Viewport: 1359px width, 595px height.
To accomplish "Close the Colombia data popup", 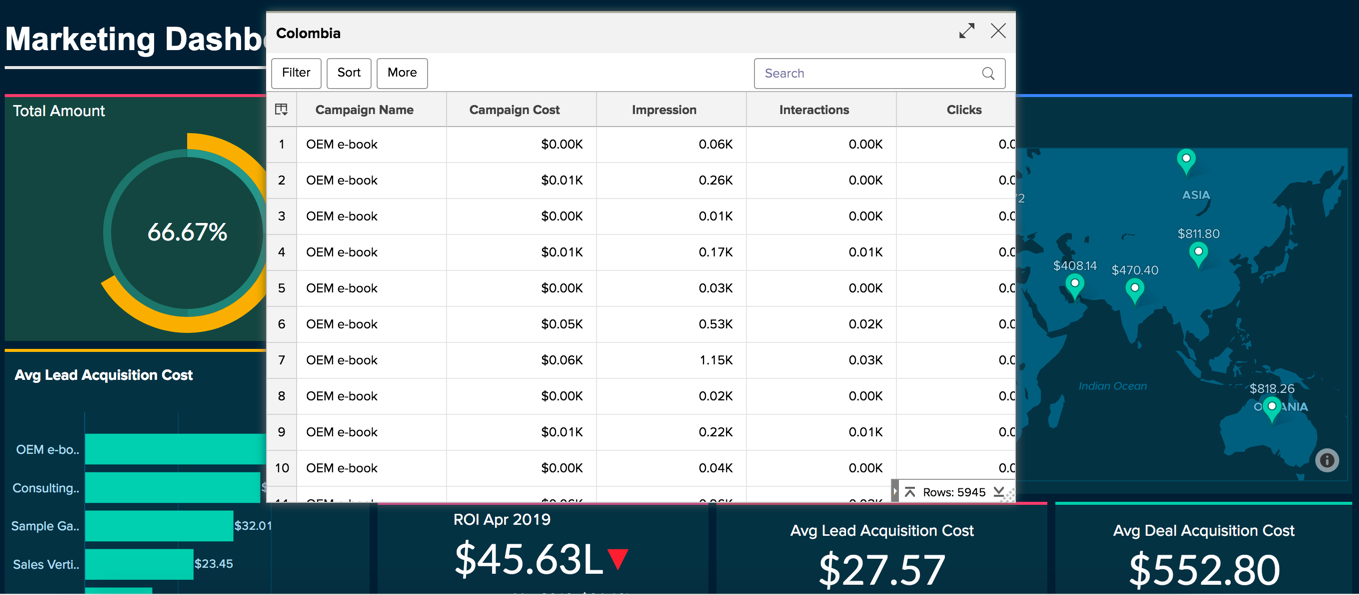I will tap(998, 32).
